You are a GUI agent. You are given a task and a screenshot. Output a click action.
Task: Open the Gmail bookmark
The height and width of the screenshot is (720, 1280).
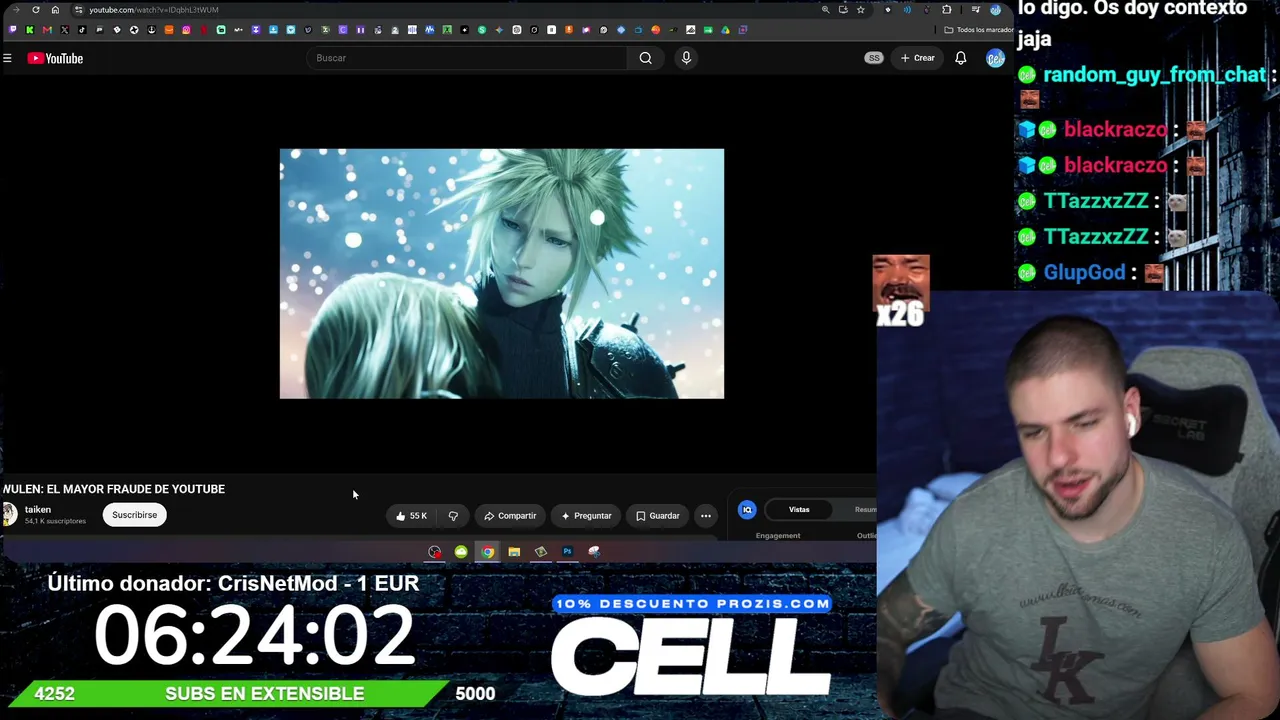[47, 30]
